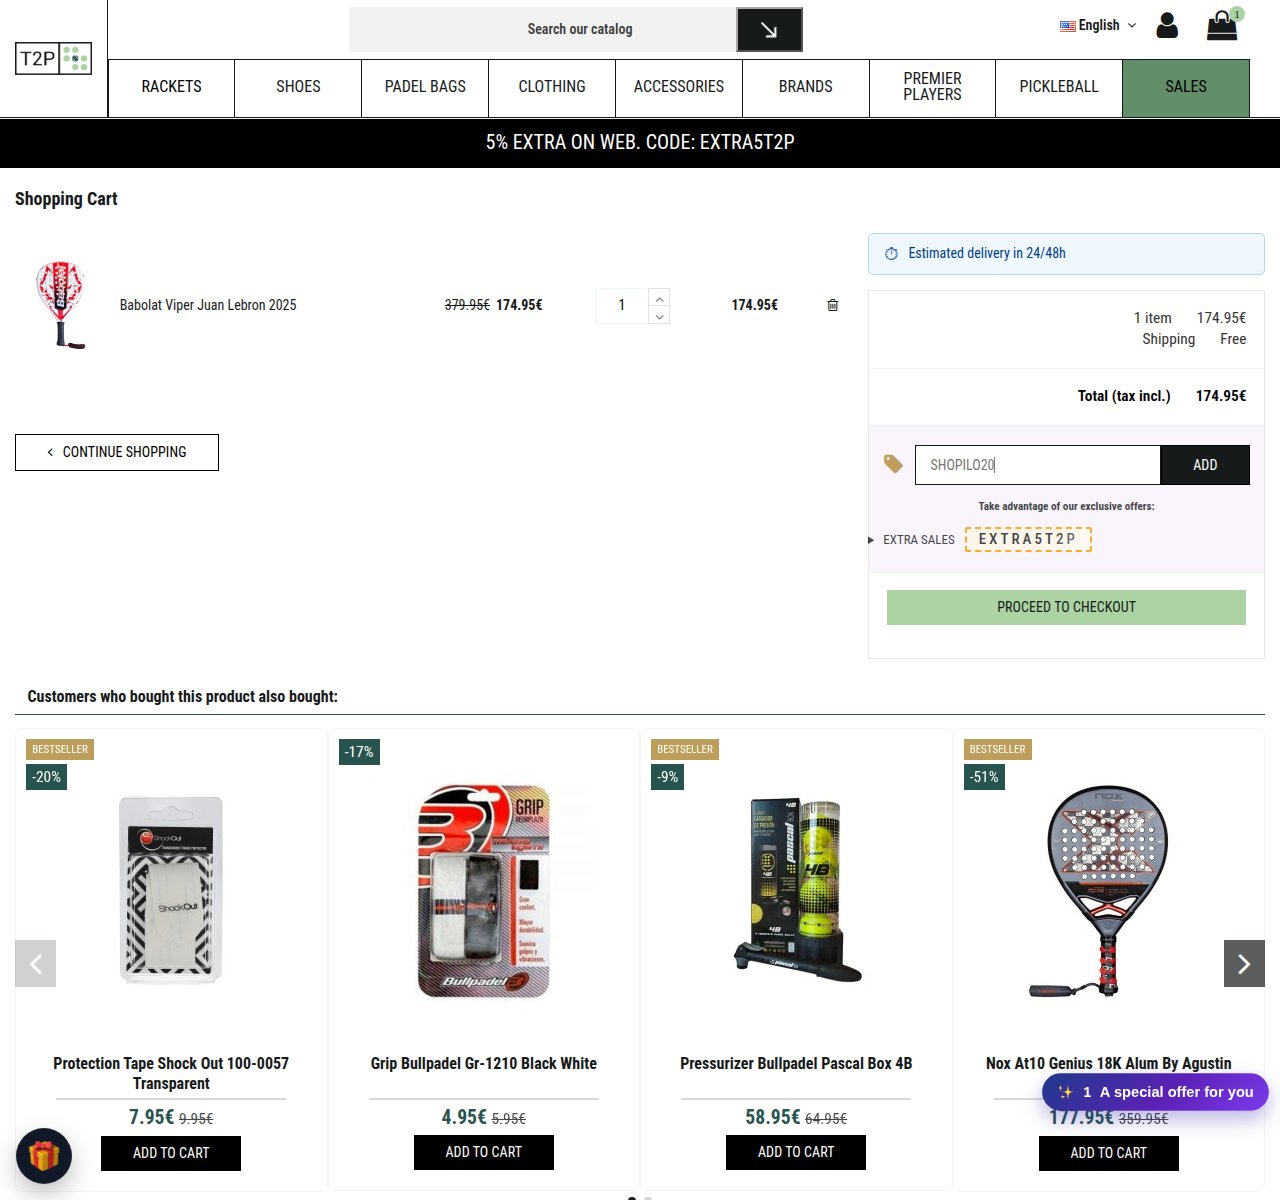The height and width of the screenshot is (1200, 1280).
Task: Go to next carousel products
Action: tap(1244, 964)
